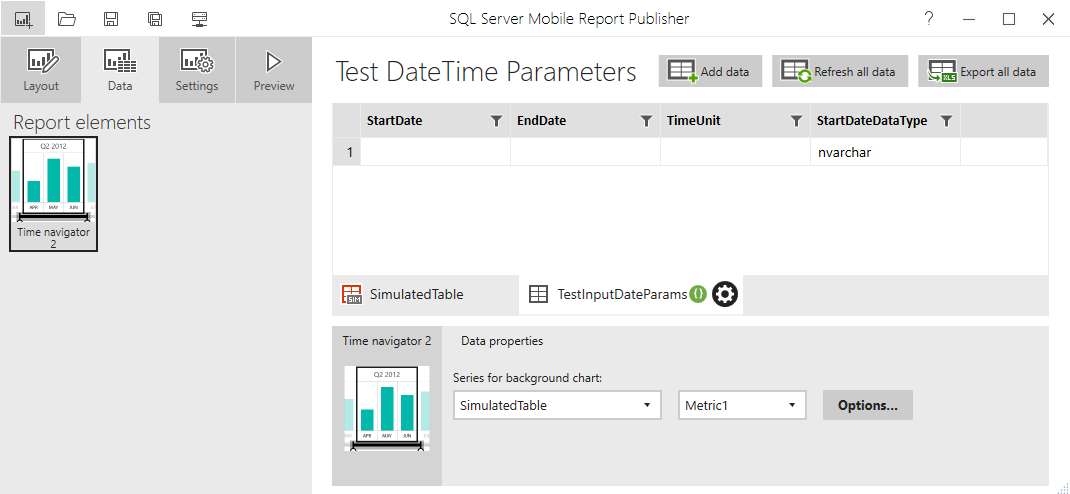The height and width of the screenshot is (494, 1070).
Task: Click the Add data button
Action: coord(710,71)
